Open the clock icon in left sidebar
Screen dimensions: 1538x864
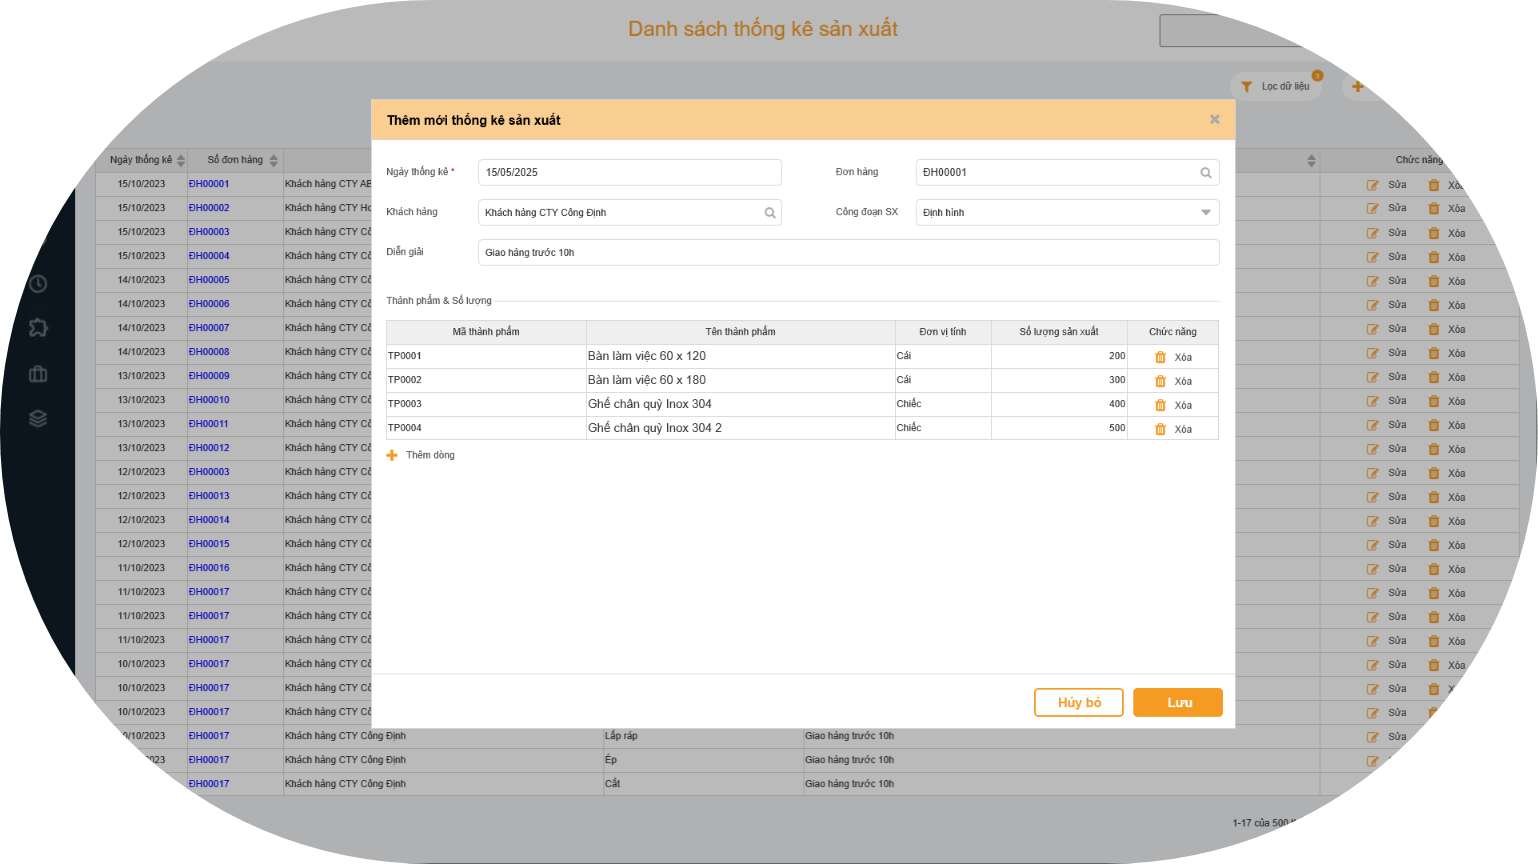[x=38, y=284]
